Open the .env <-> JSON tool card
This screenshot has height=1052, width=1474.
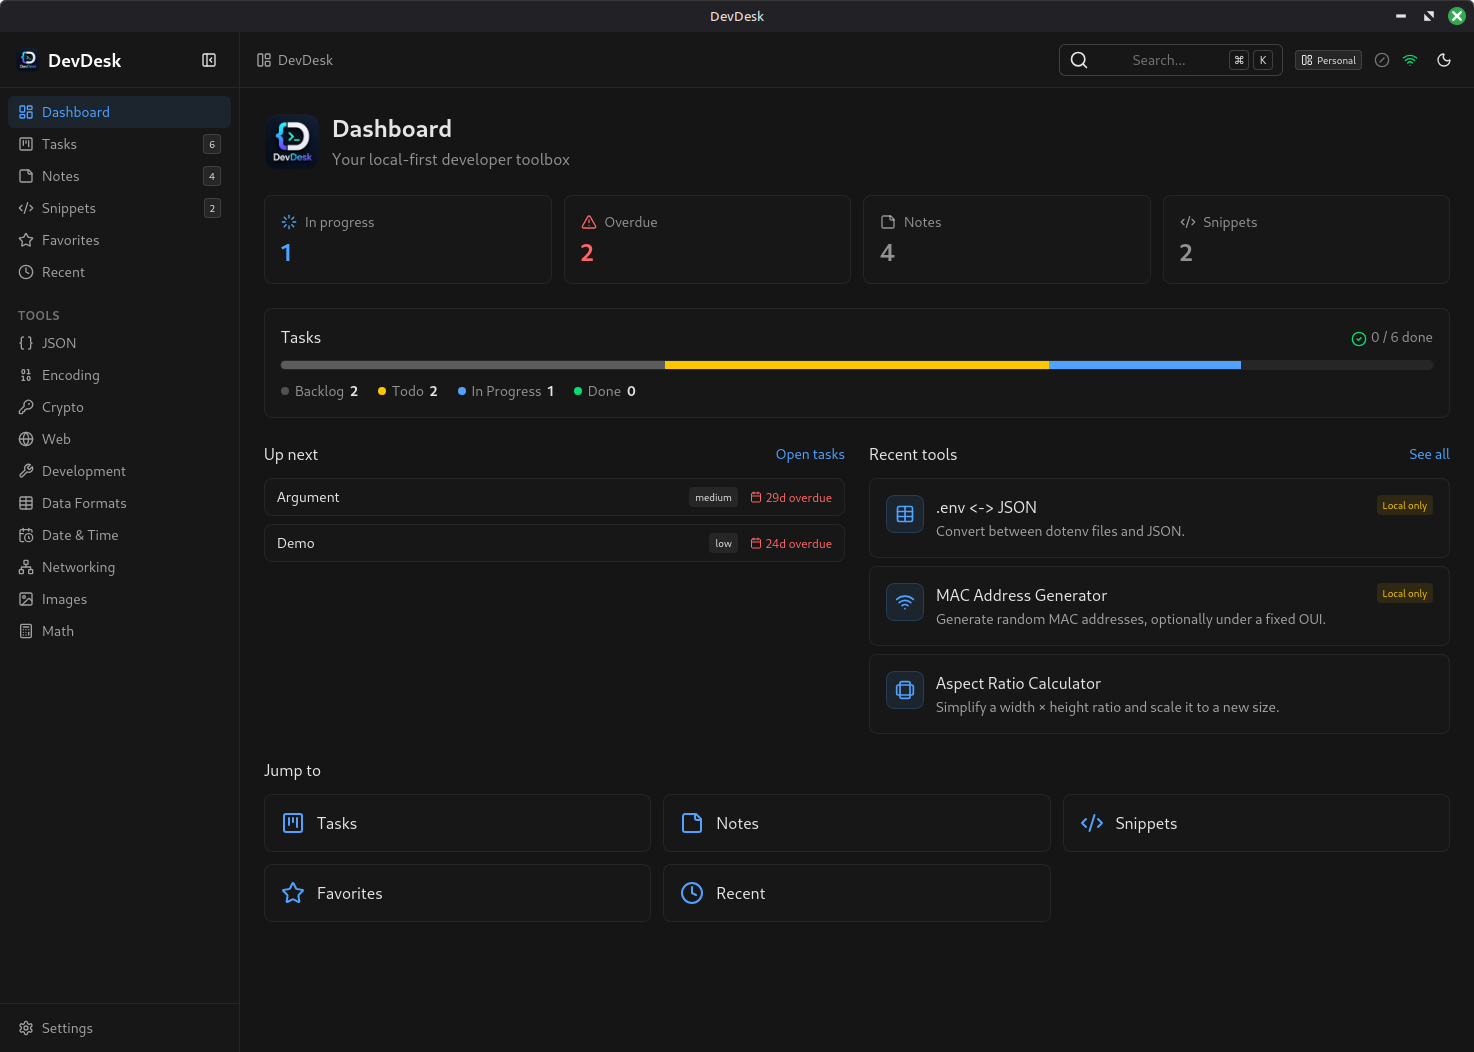pos(1159,518)
